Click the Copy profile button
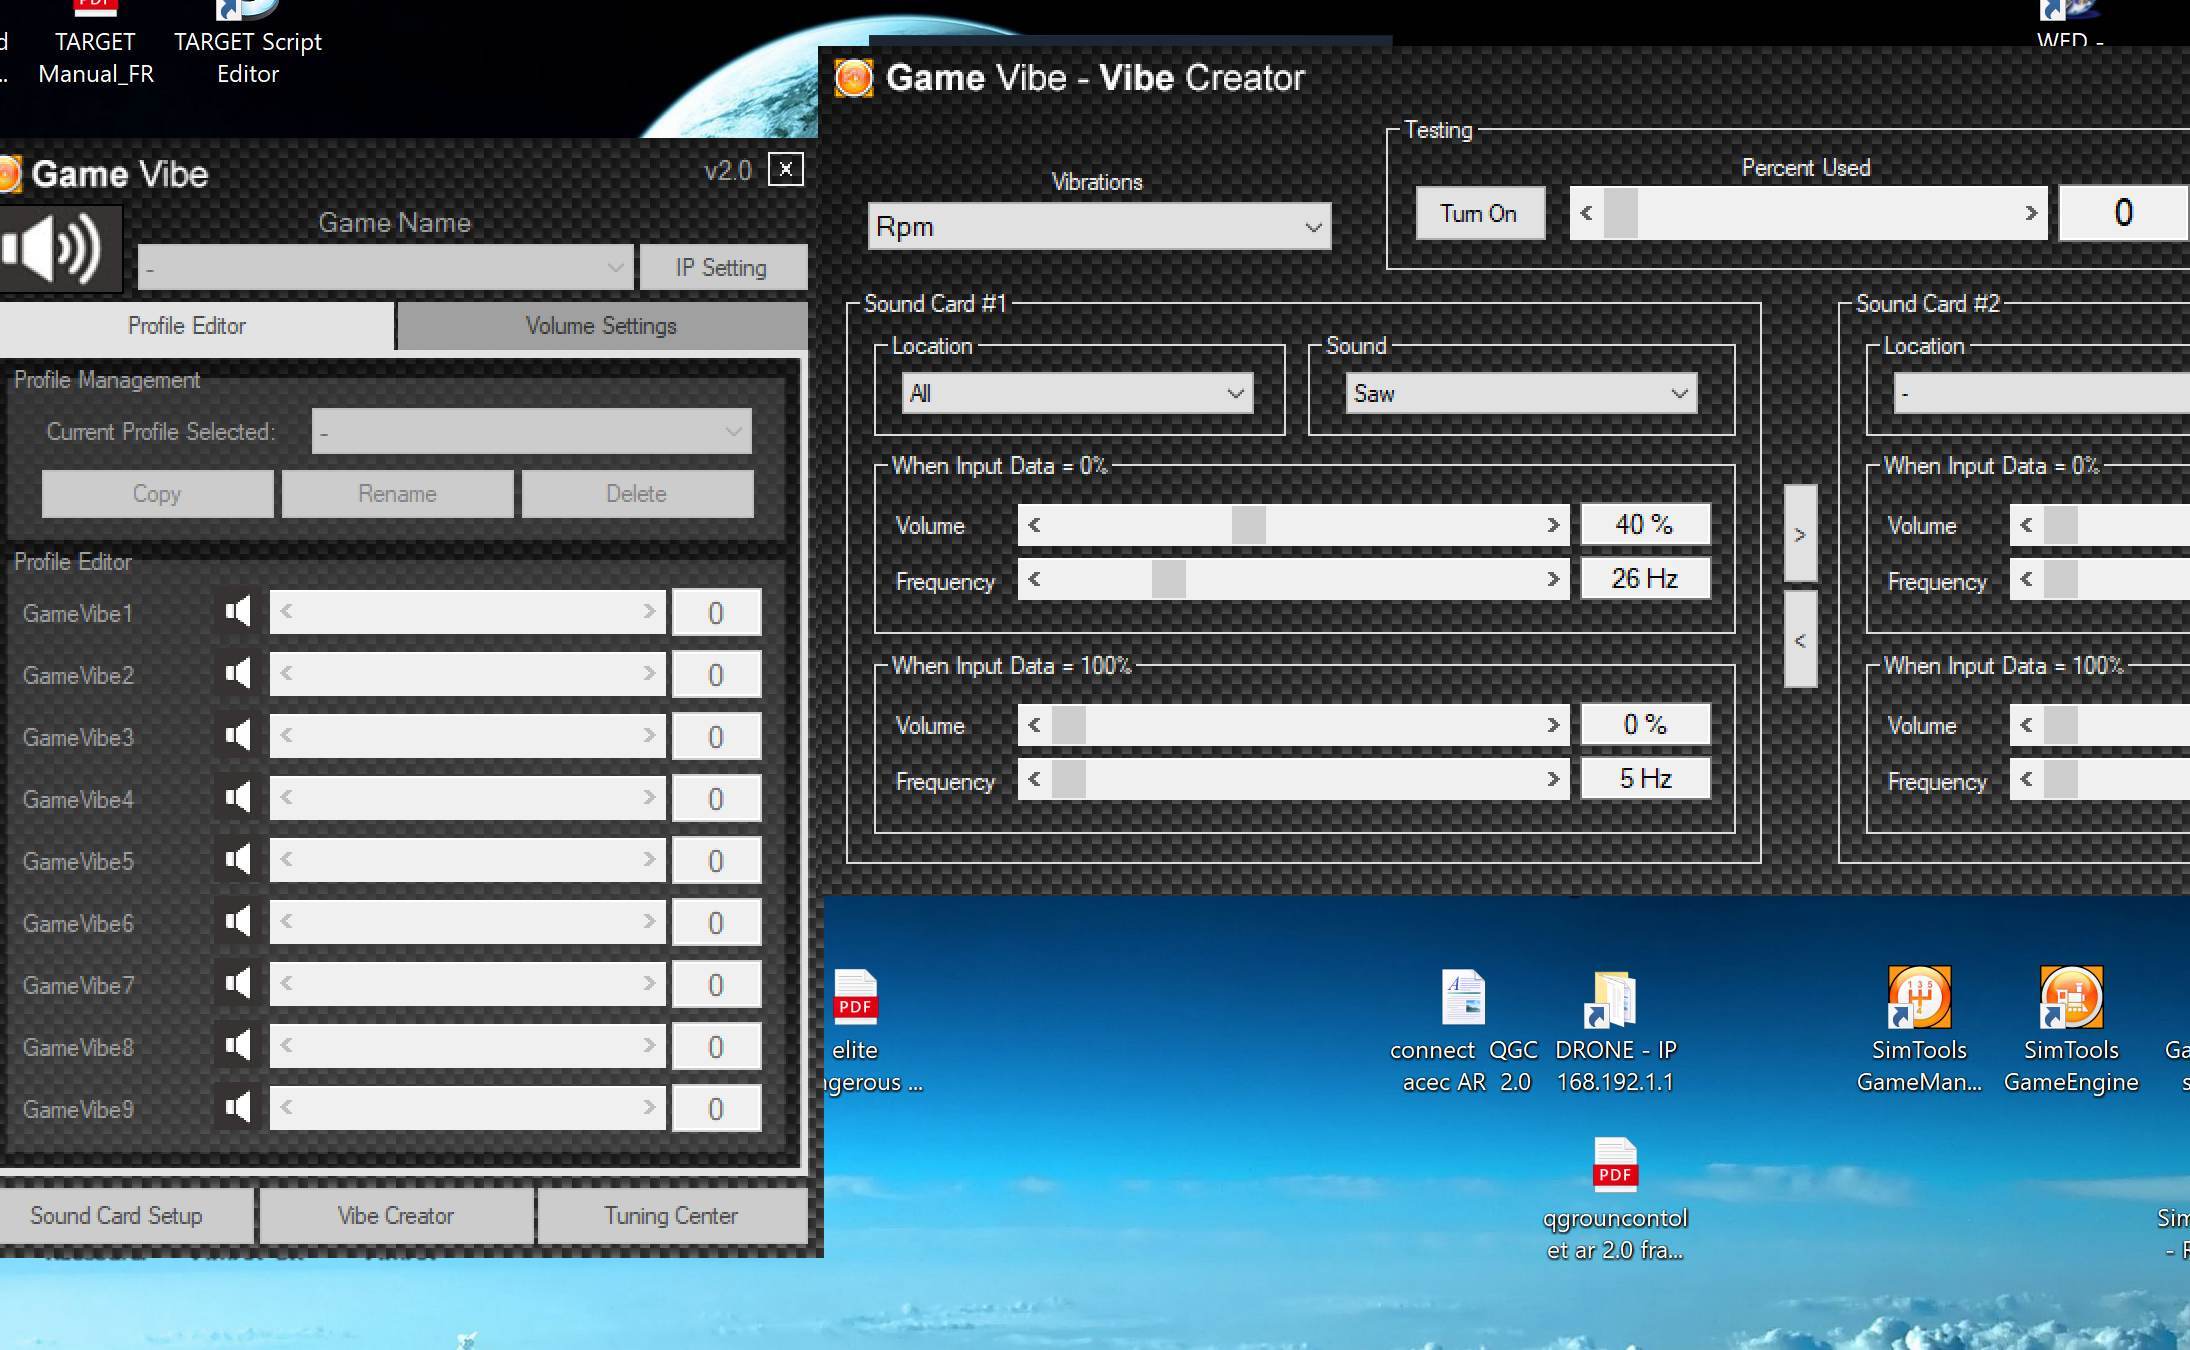This screenshot has width=2190, height=1350. click(x=157, y=494)
